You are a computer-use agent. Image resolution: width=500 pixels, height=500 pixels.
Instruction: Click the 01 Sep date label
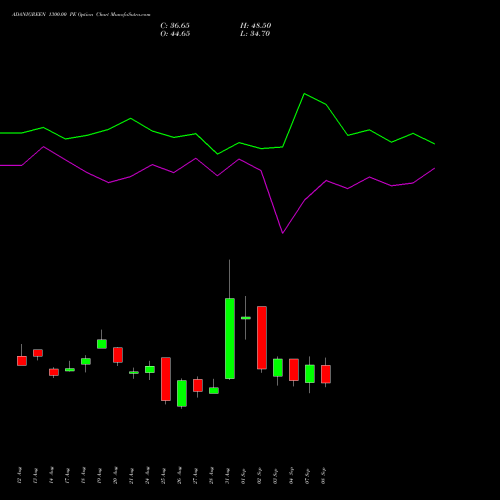tap(243, 475)
